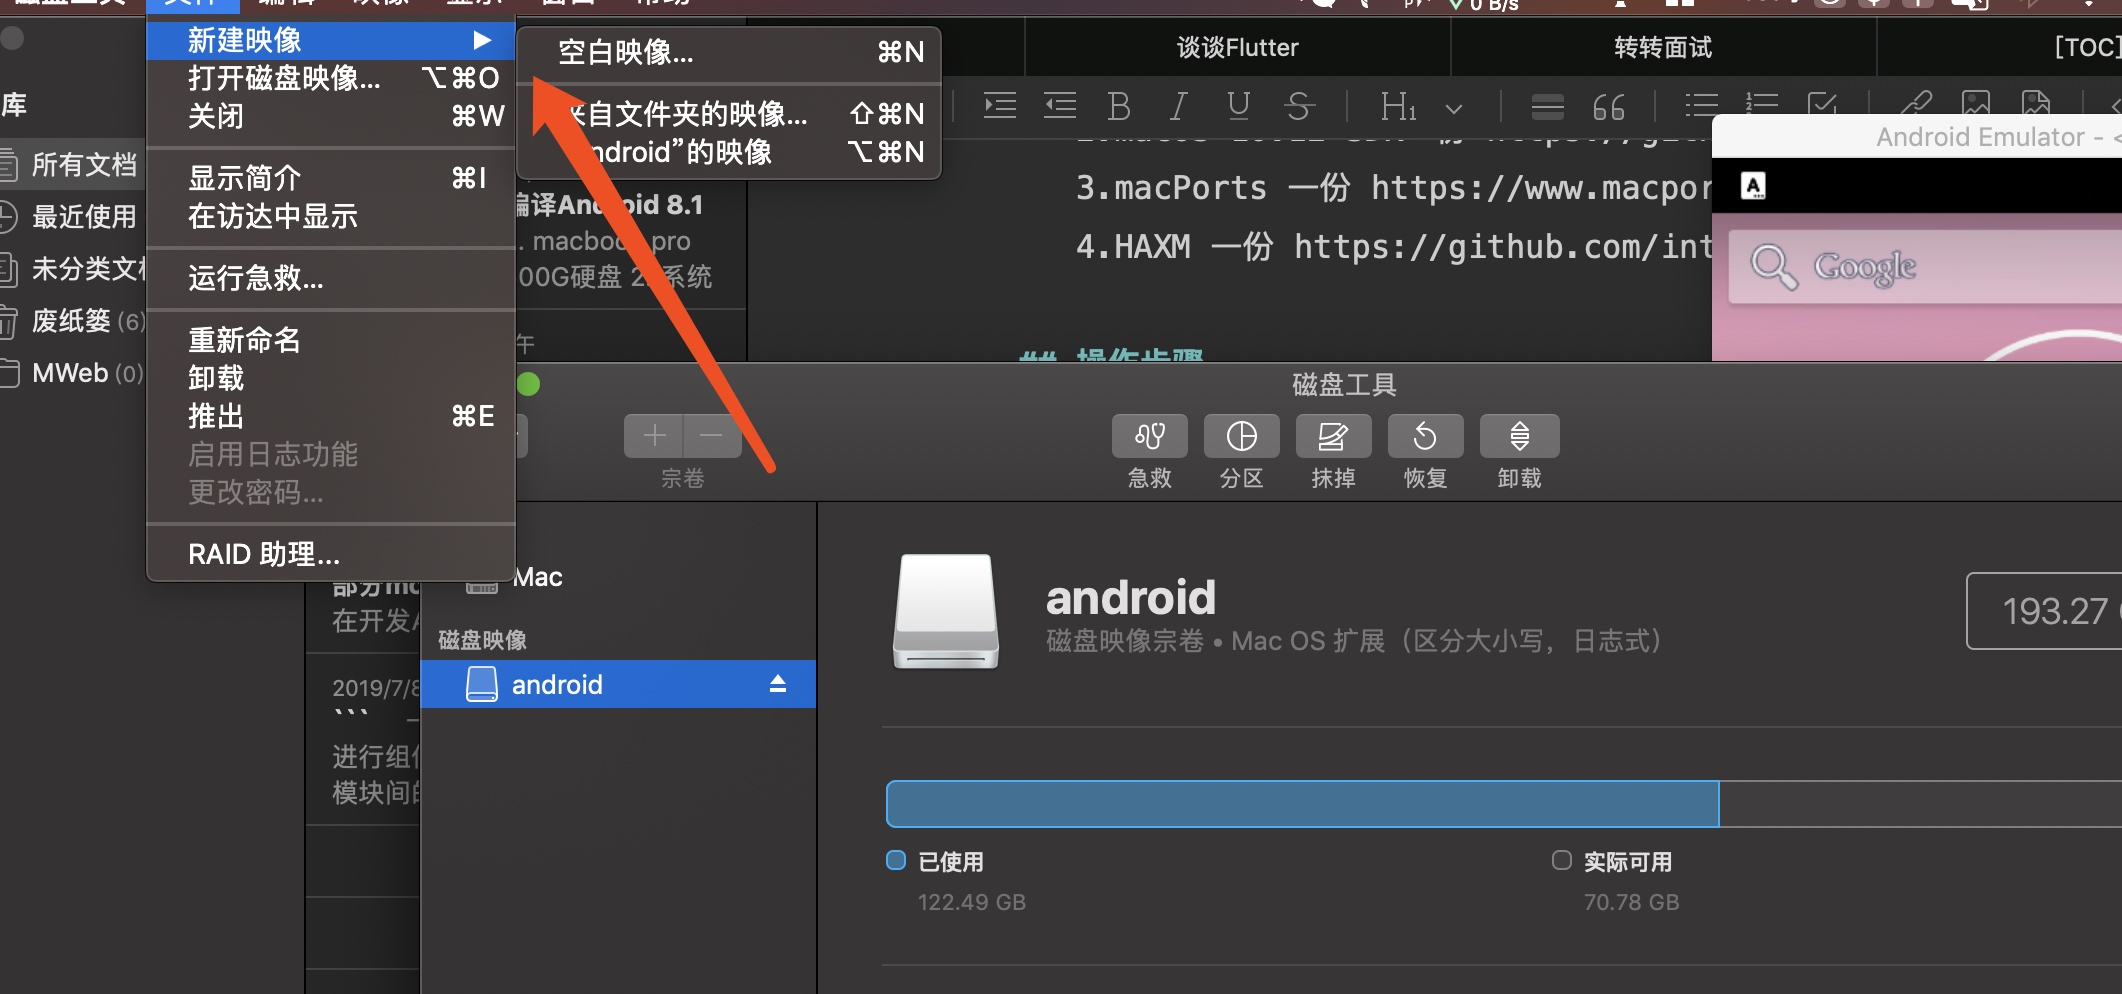
Task: Insert blockquote using quote marks icon
Action: pos(1608,106)
